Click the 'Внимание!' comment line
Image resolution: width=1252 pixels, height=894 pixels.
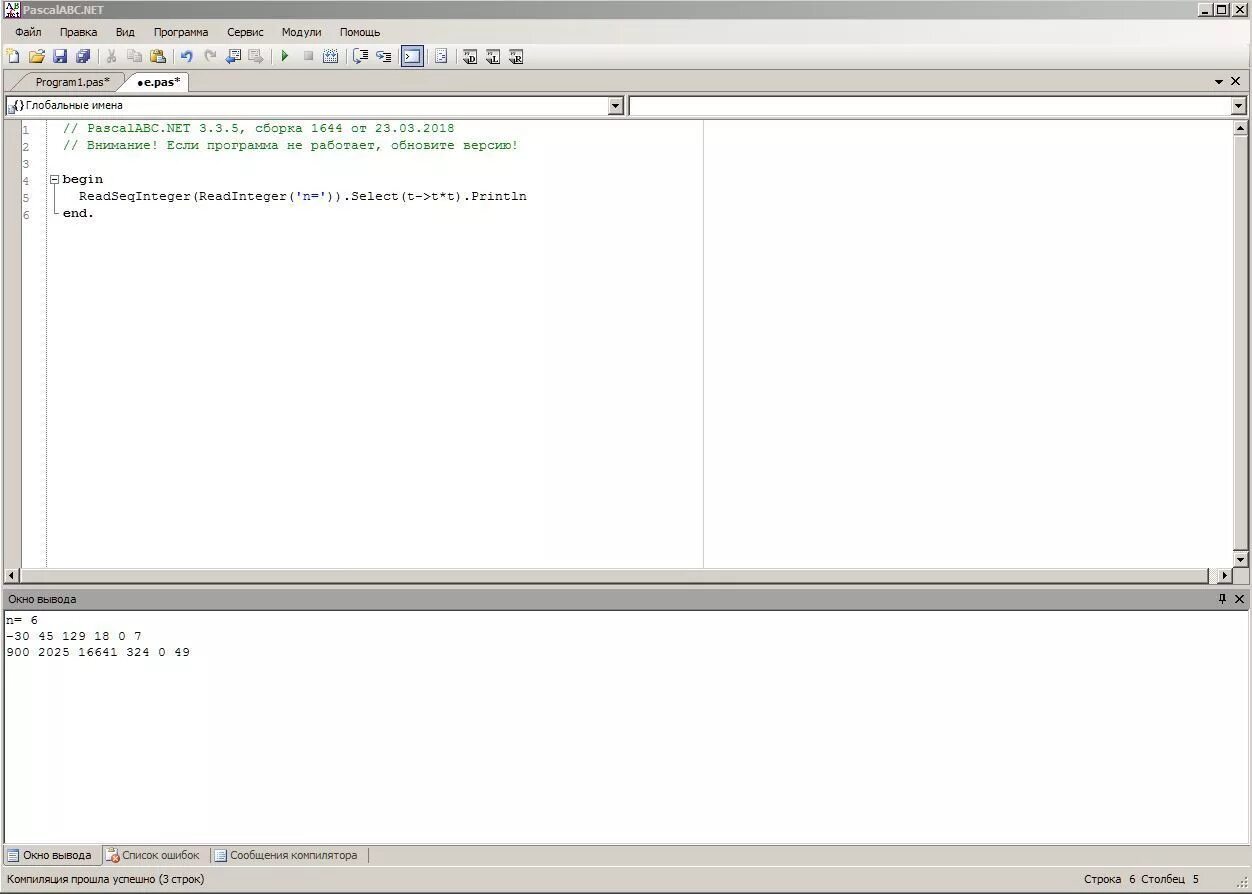click(x=290, y=145)
